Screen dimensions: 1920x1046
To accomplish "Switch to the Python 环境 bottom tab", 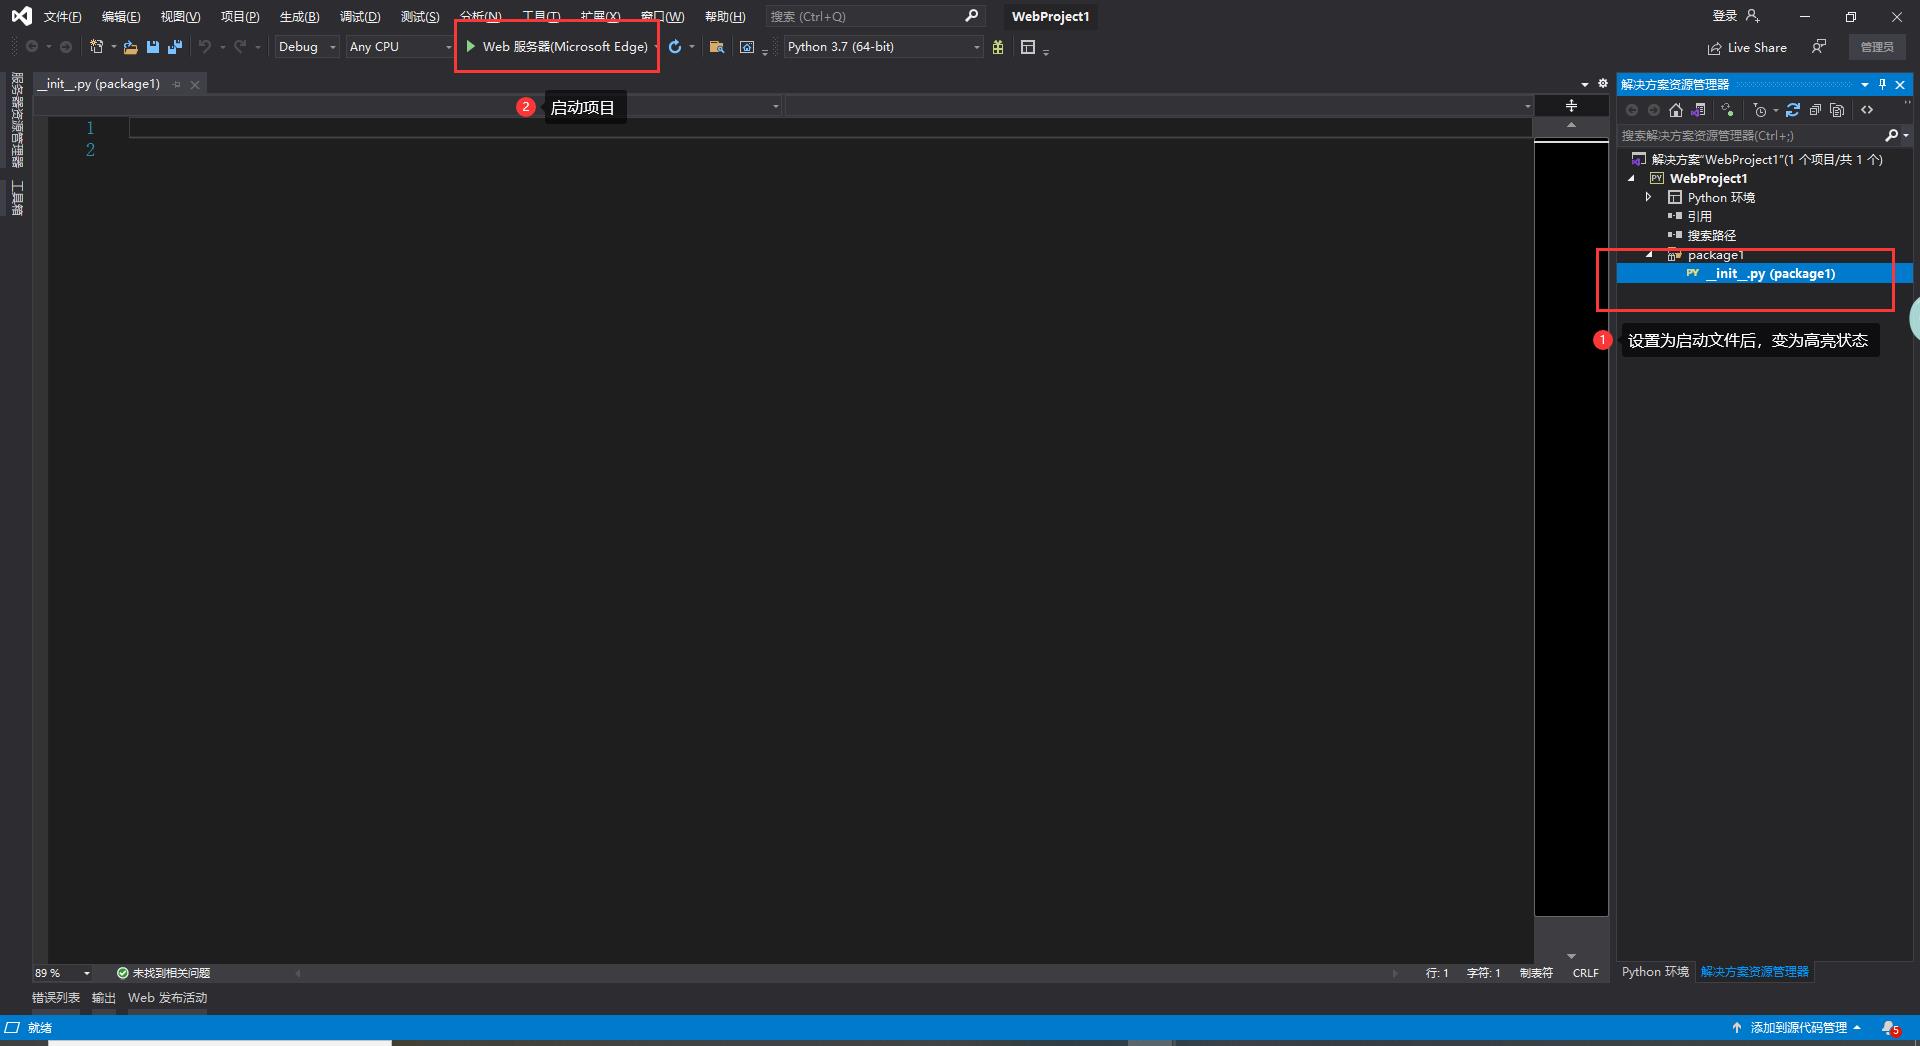I will click(x=1655, y=972).
